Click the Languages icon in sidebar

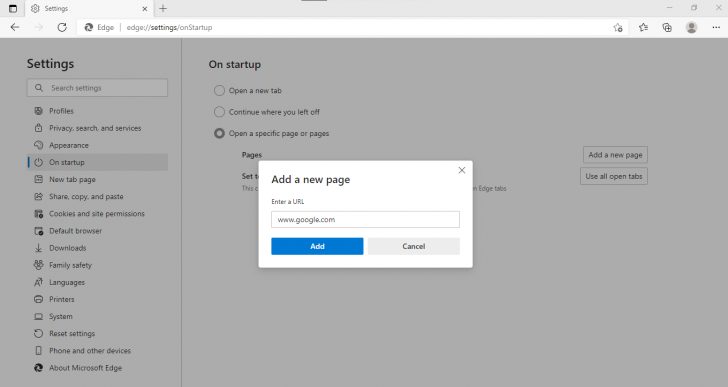(39, 282)
